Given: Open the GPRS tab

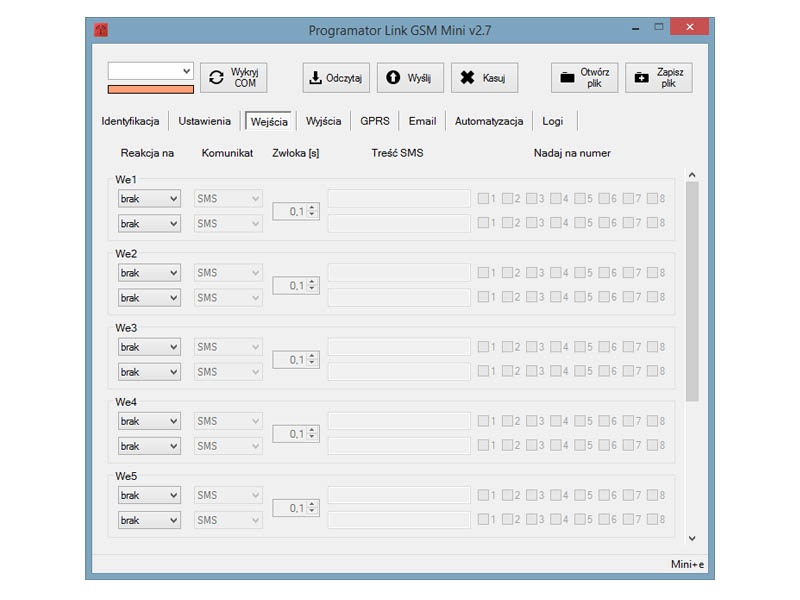Looking at the screenshot, I should pyautogui.click(x=374, y=121).
